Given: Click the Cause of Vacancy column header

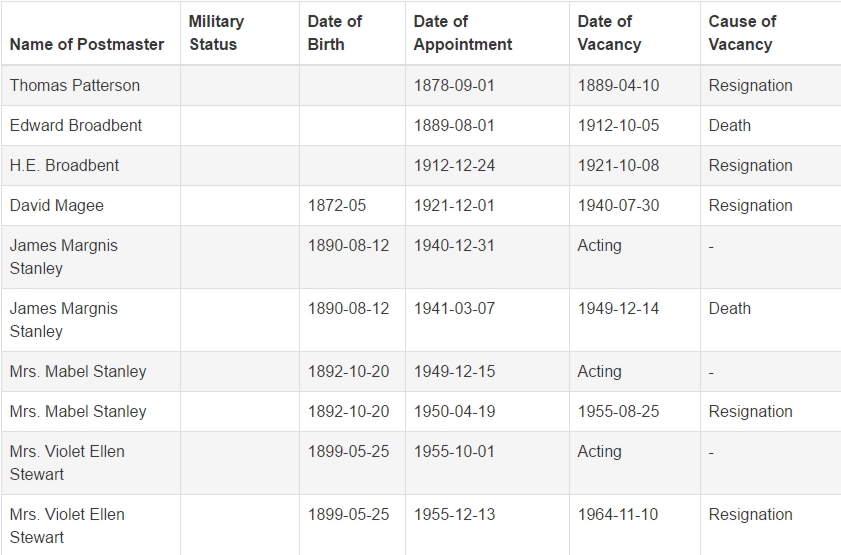Looking at the screenshot, I should pyautogui.click(x=742, y=33).
